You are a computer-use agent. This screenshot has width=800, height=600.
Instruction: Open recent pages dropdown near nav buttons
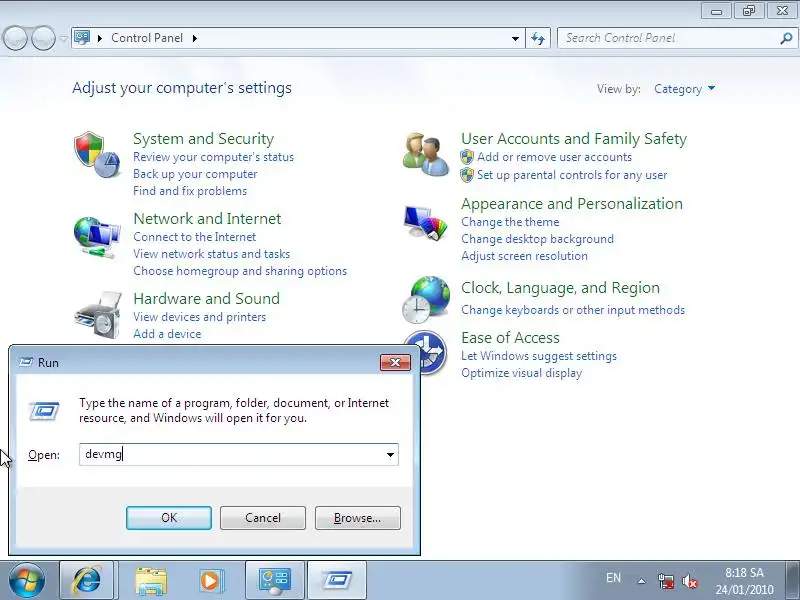[x=63, y=38]
